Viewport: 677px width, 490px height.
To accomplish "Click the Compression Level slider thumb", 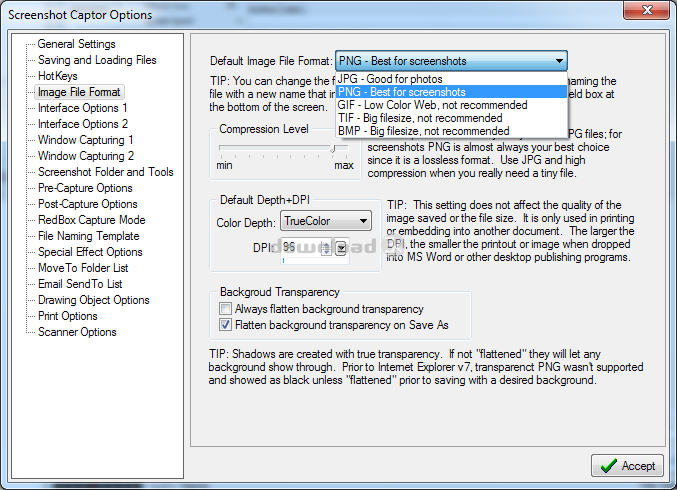I will coord(333,149).
